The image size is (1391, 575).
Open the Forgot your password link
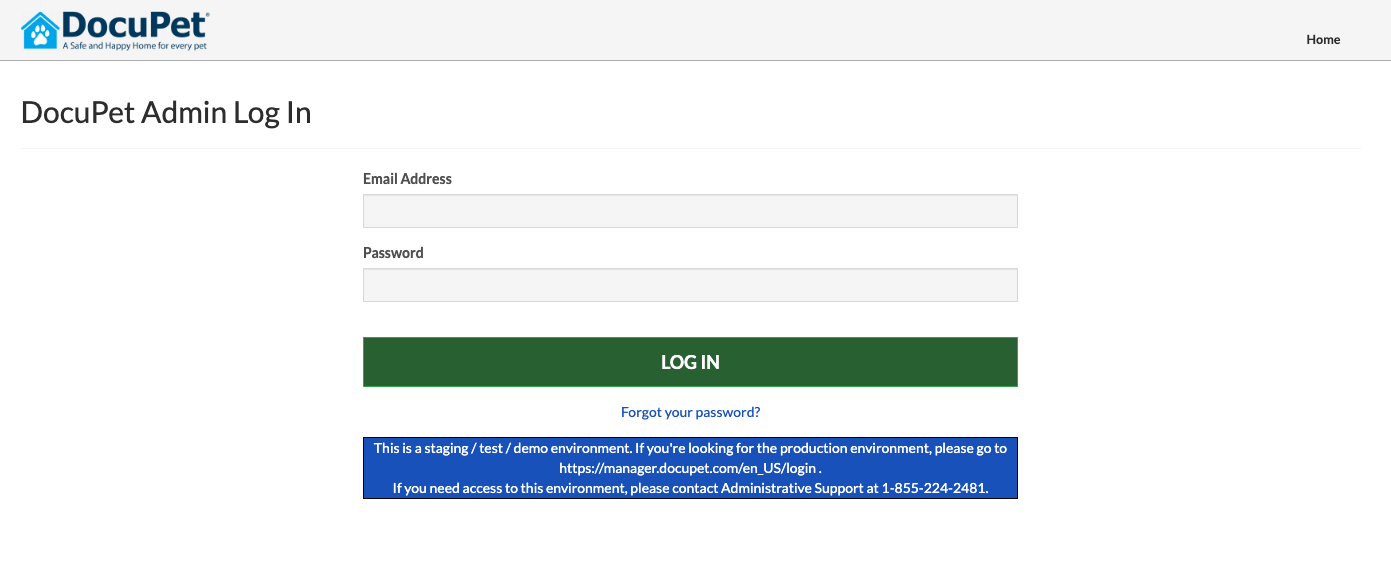[690, 412]
